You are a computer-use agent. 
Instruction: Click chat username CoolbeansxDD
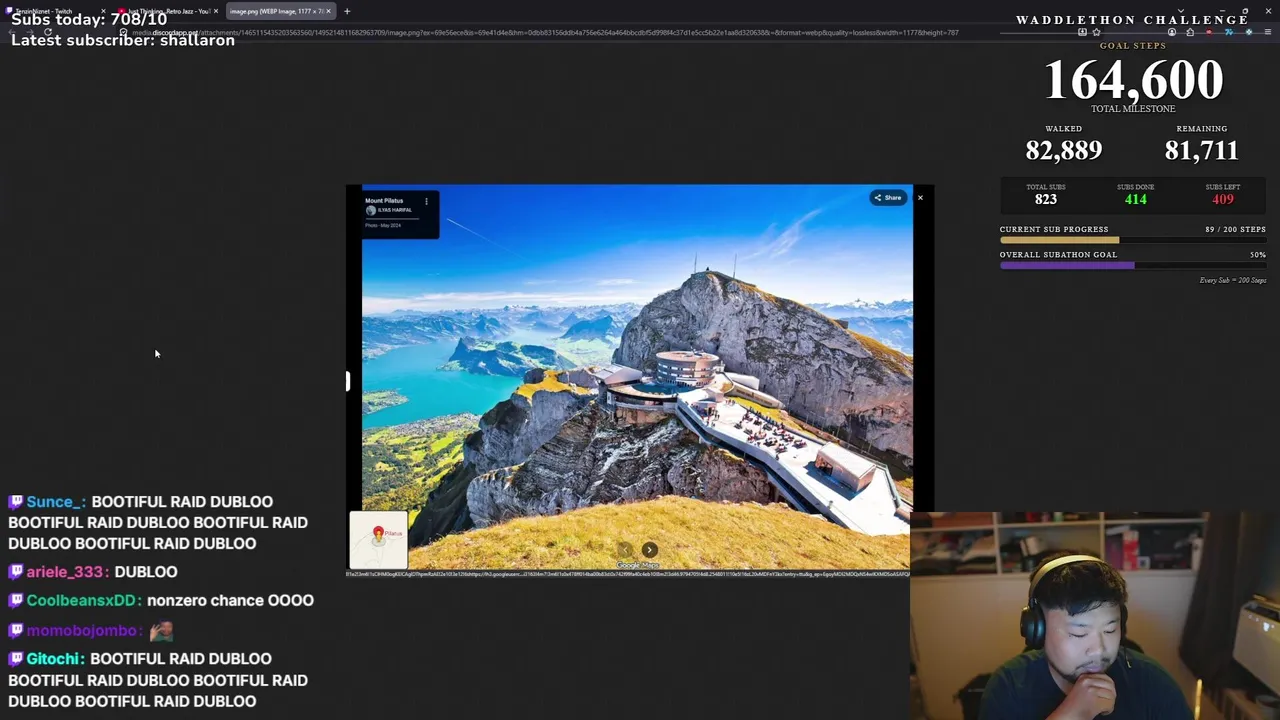click(x=83, y=601)
